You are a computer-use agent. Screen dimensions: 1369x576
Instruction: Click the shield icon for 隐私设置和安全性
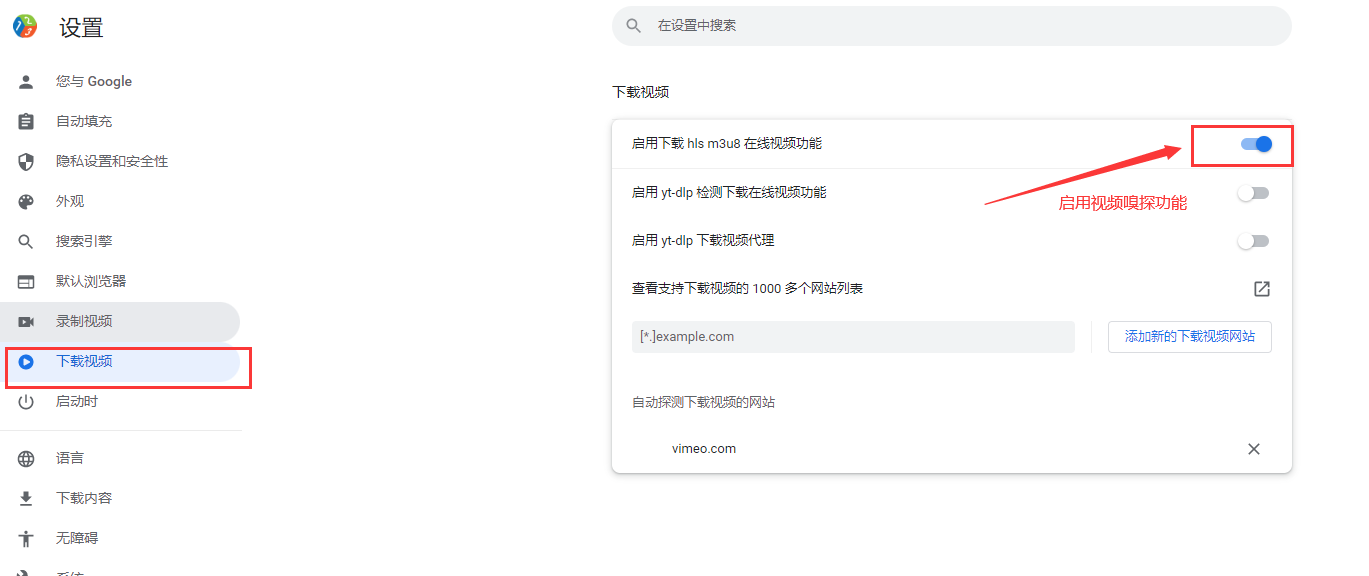pyautogui.click(x=26, y=162)
